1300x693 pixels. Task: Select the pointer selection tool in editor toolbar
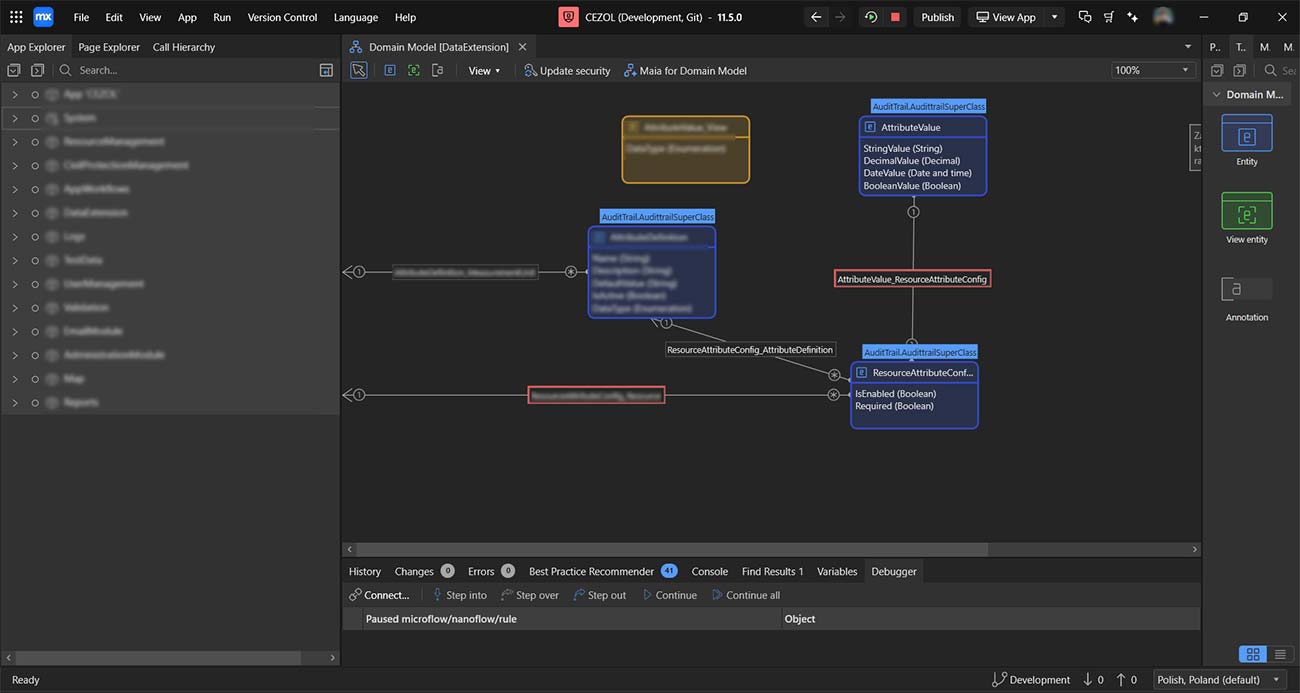(x=358, y=70)
